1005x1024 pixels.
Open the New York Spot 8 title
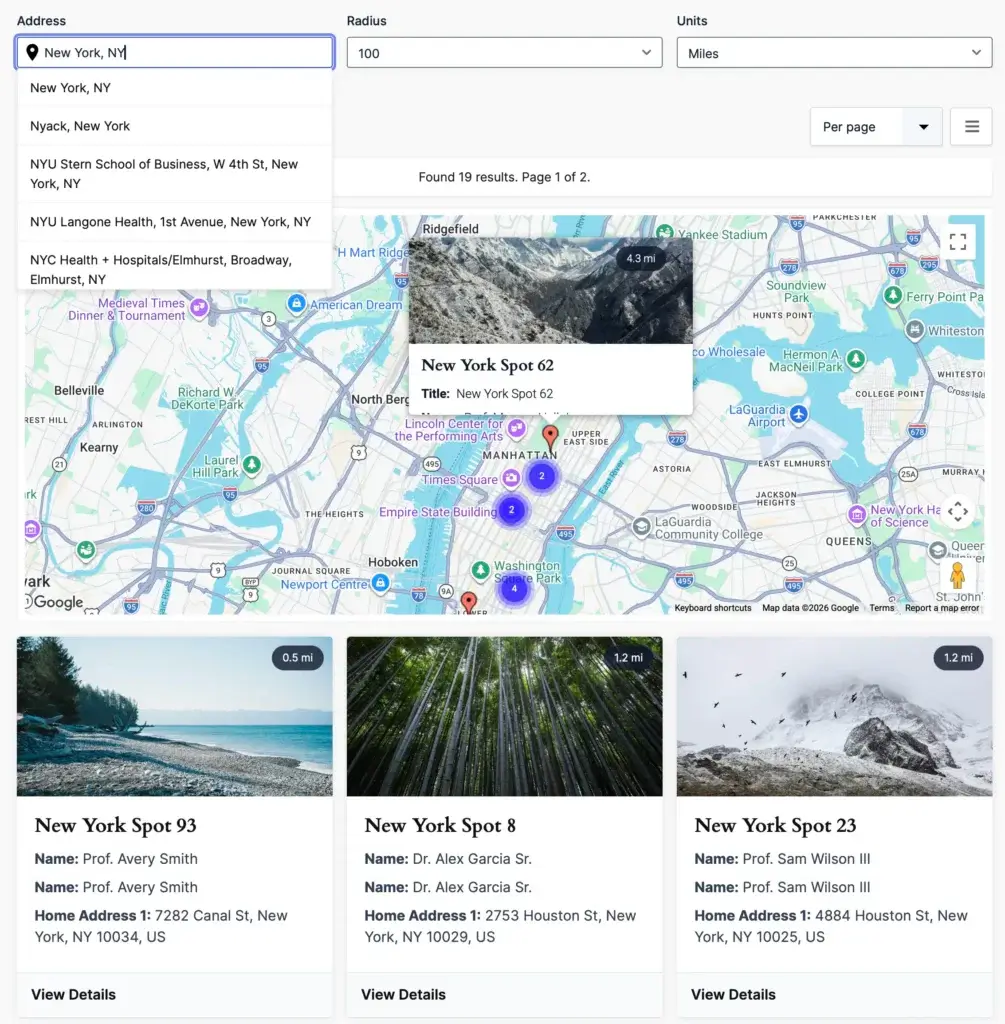point(439,825)
